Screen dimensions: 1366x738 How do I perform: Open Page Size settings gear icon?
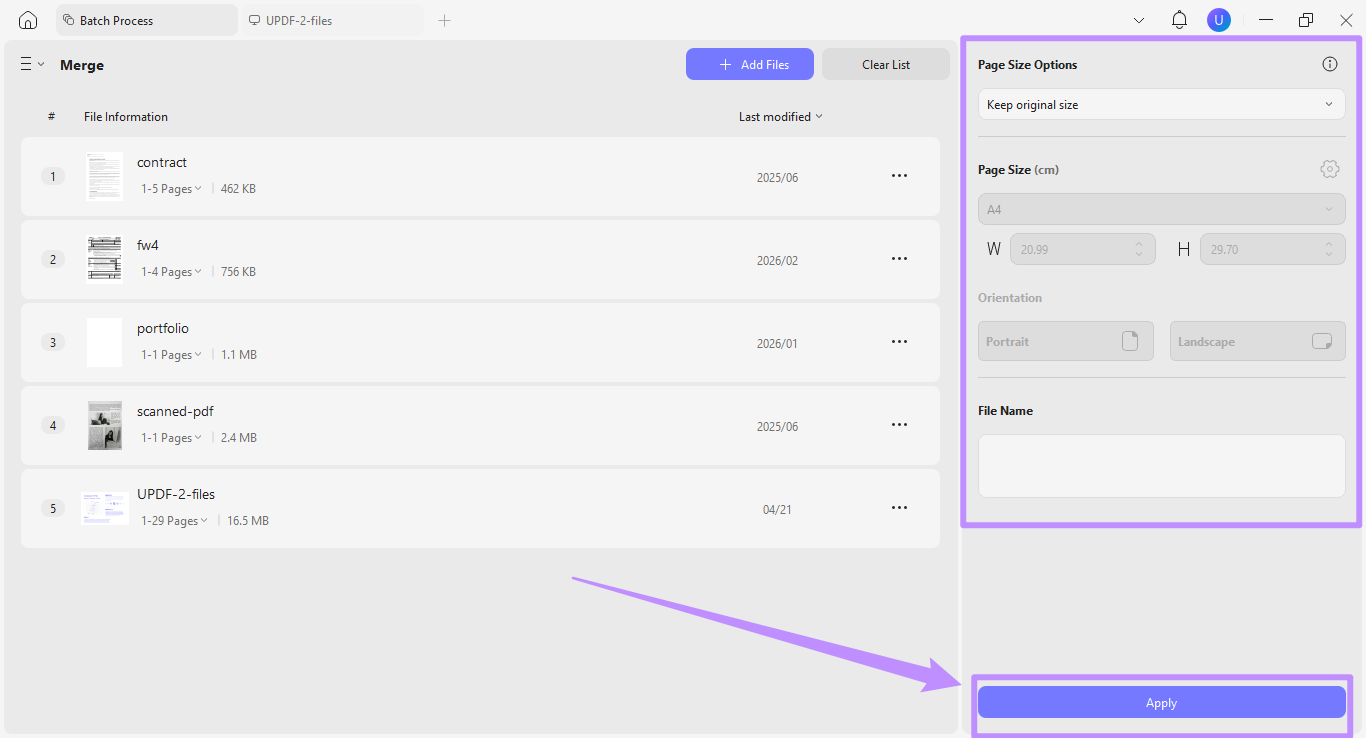[x=1329, y=169]
